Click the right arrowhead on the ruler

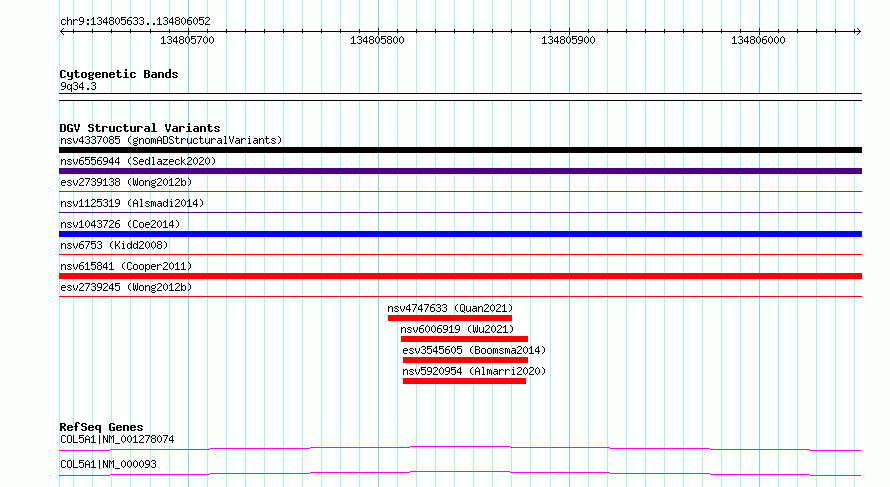(x=858, y=32)
